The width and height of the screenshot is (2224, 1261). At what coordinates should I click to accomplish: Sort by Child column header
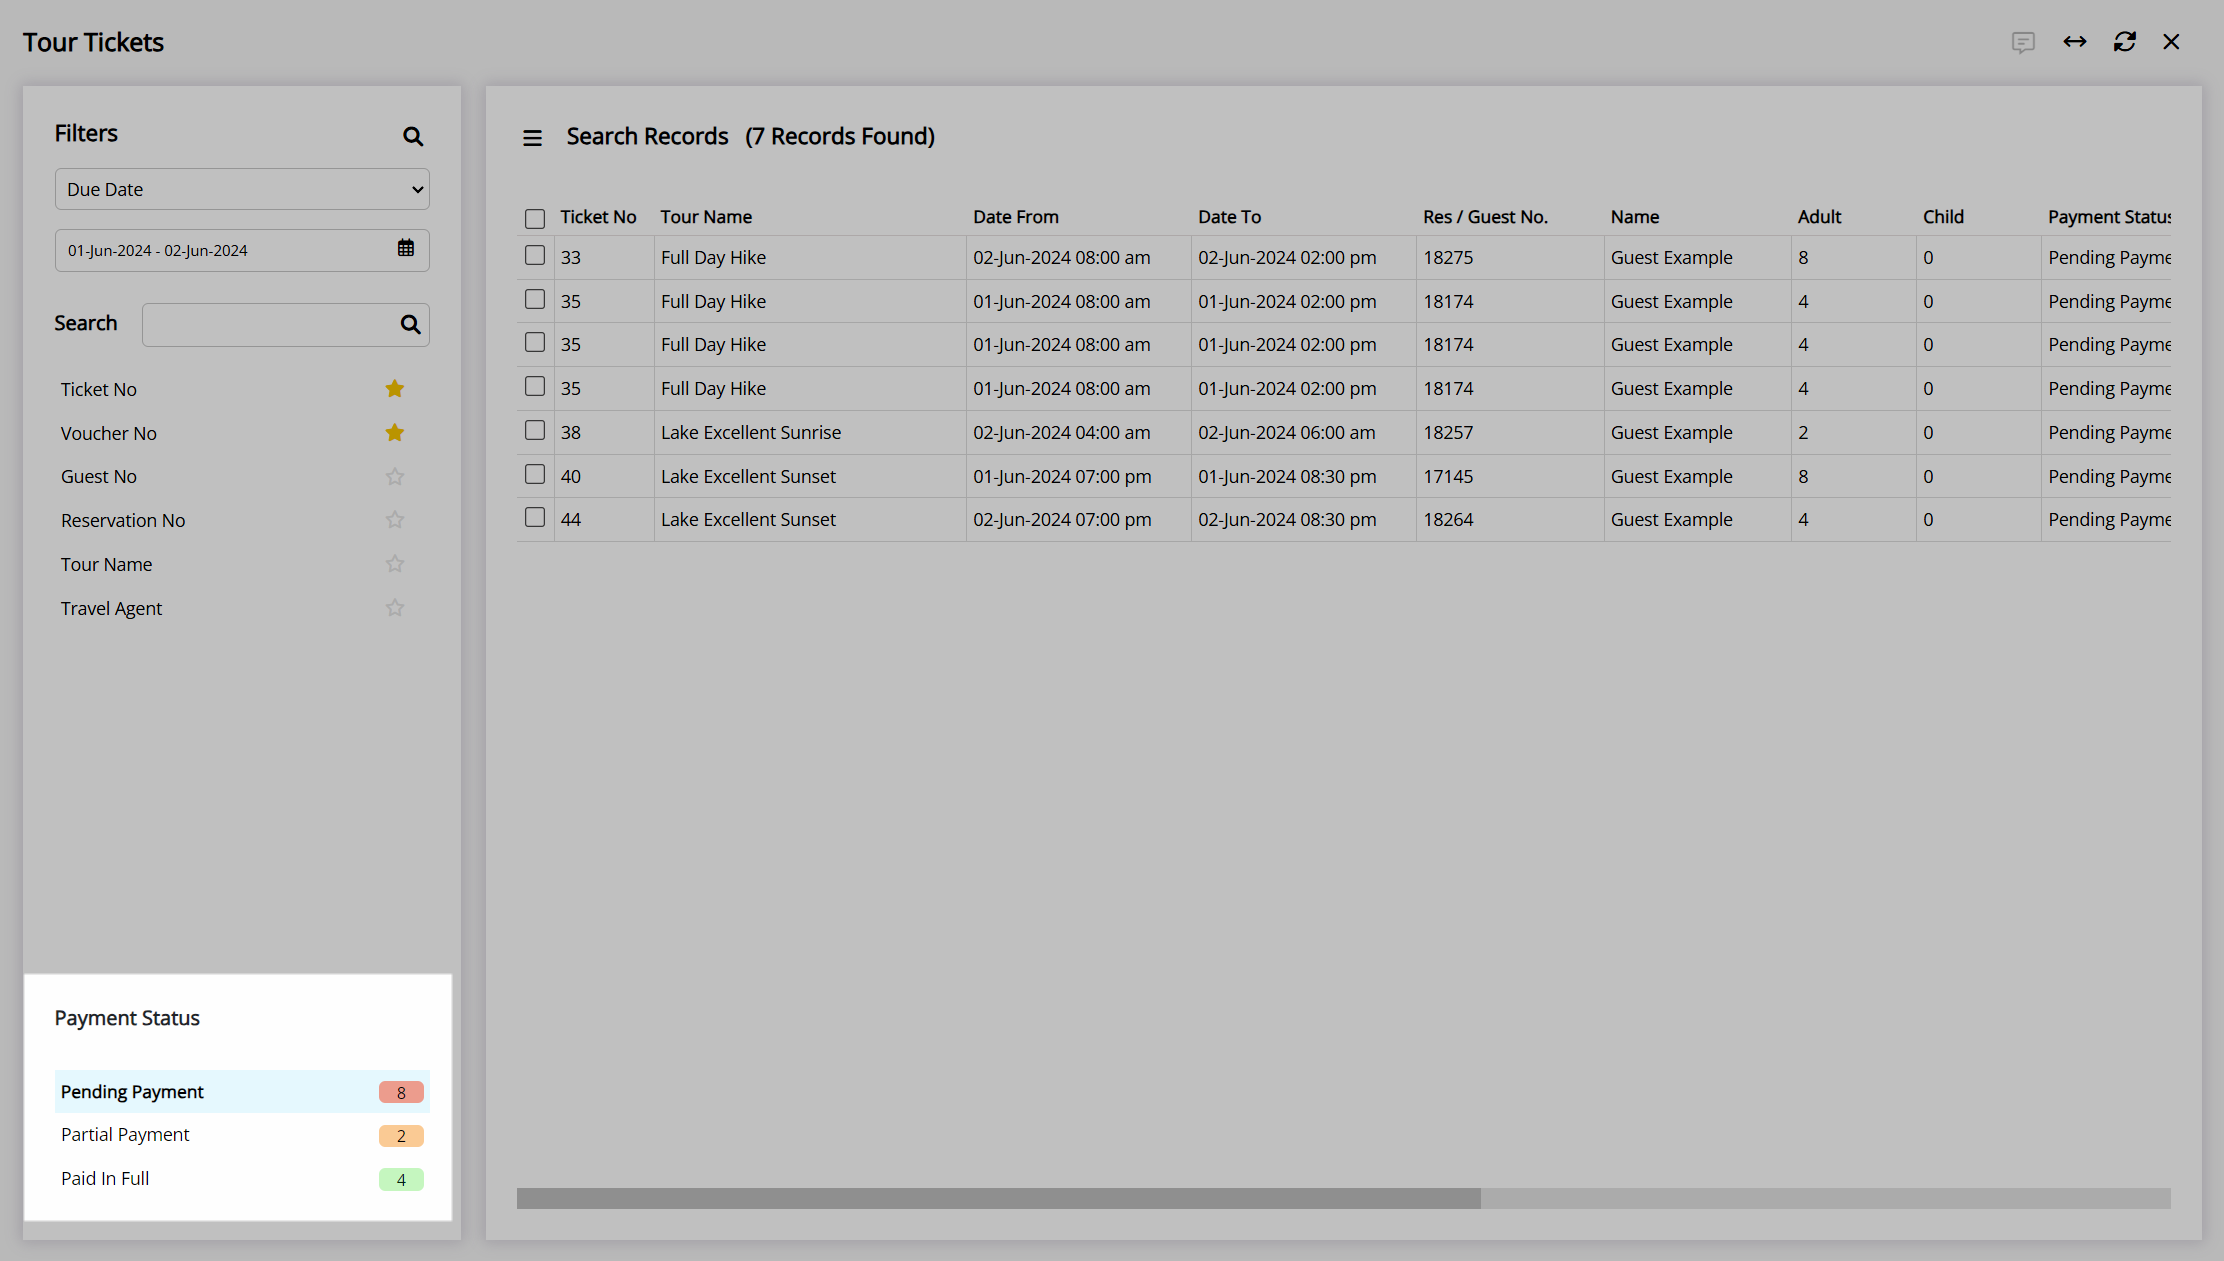[x=1943, y=217]
